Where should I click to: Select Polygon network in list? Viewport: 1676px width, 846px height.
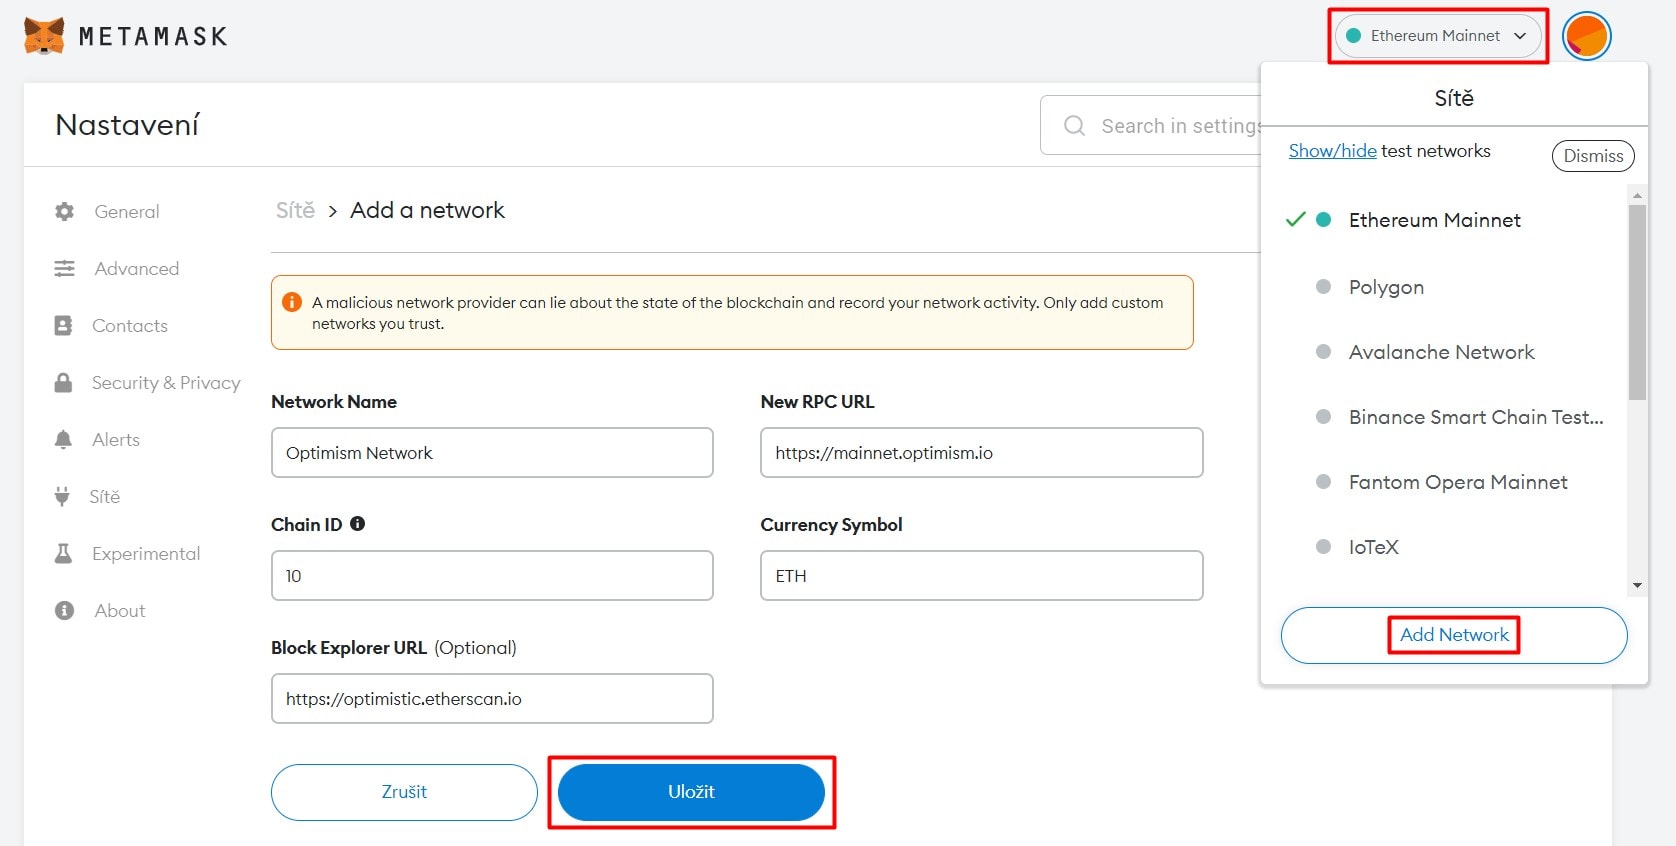pyautogui.click(x=1386, y=287)
